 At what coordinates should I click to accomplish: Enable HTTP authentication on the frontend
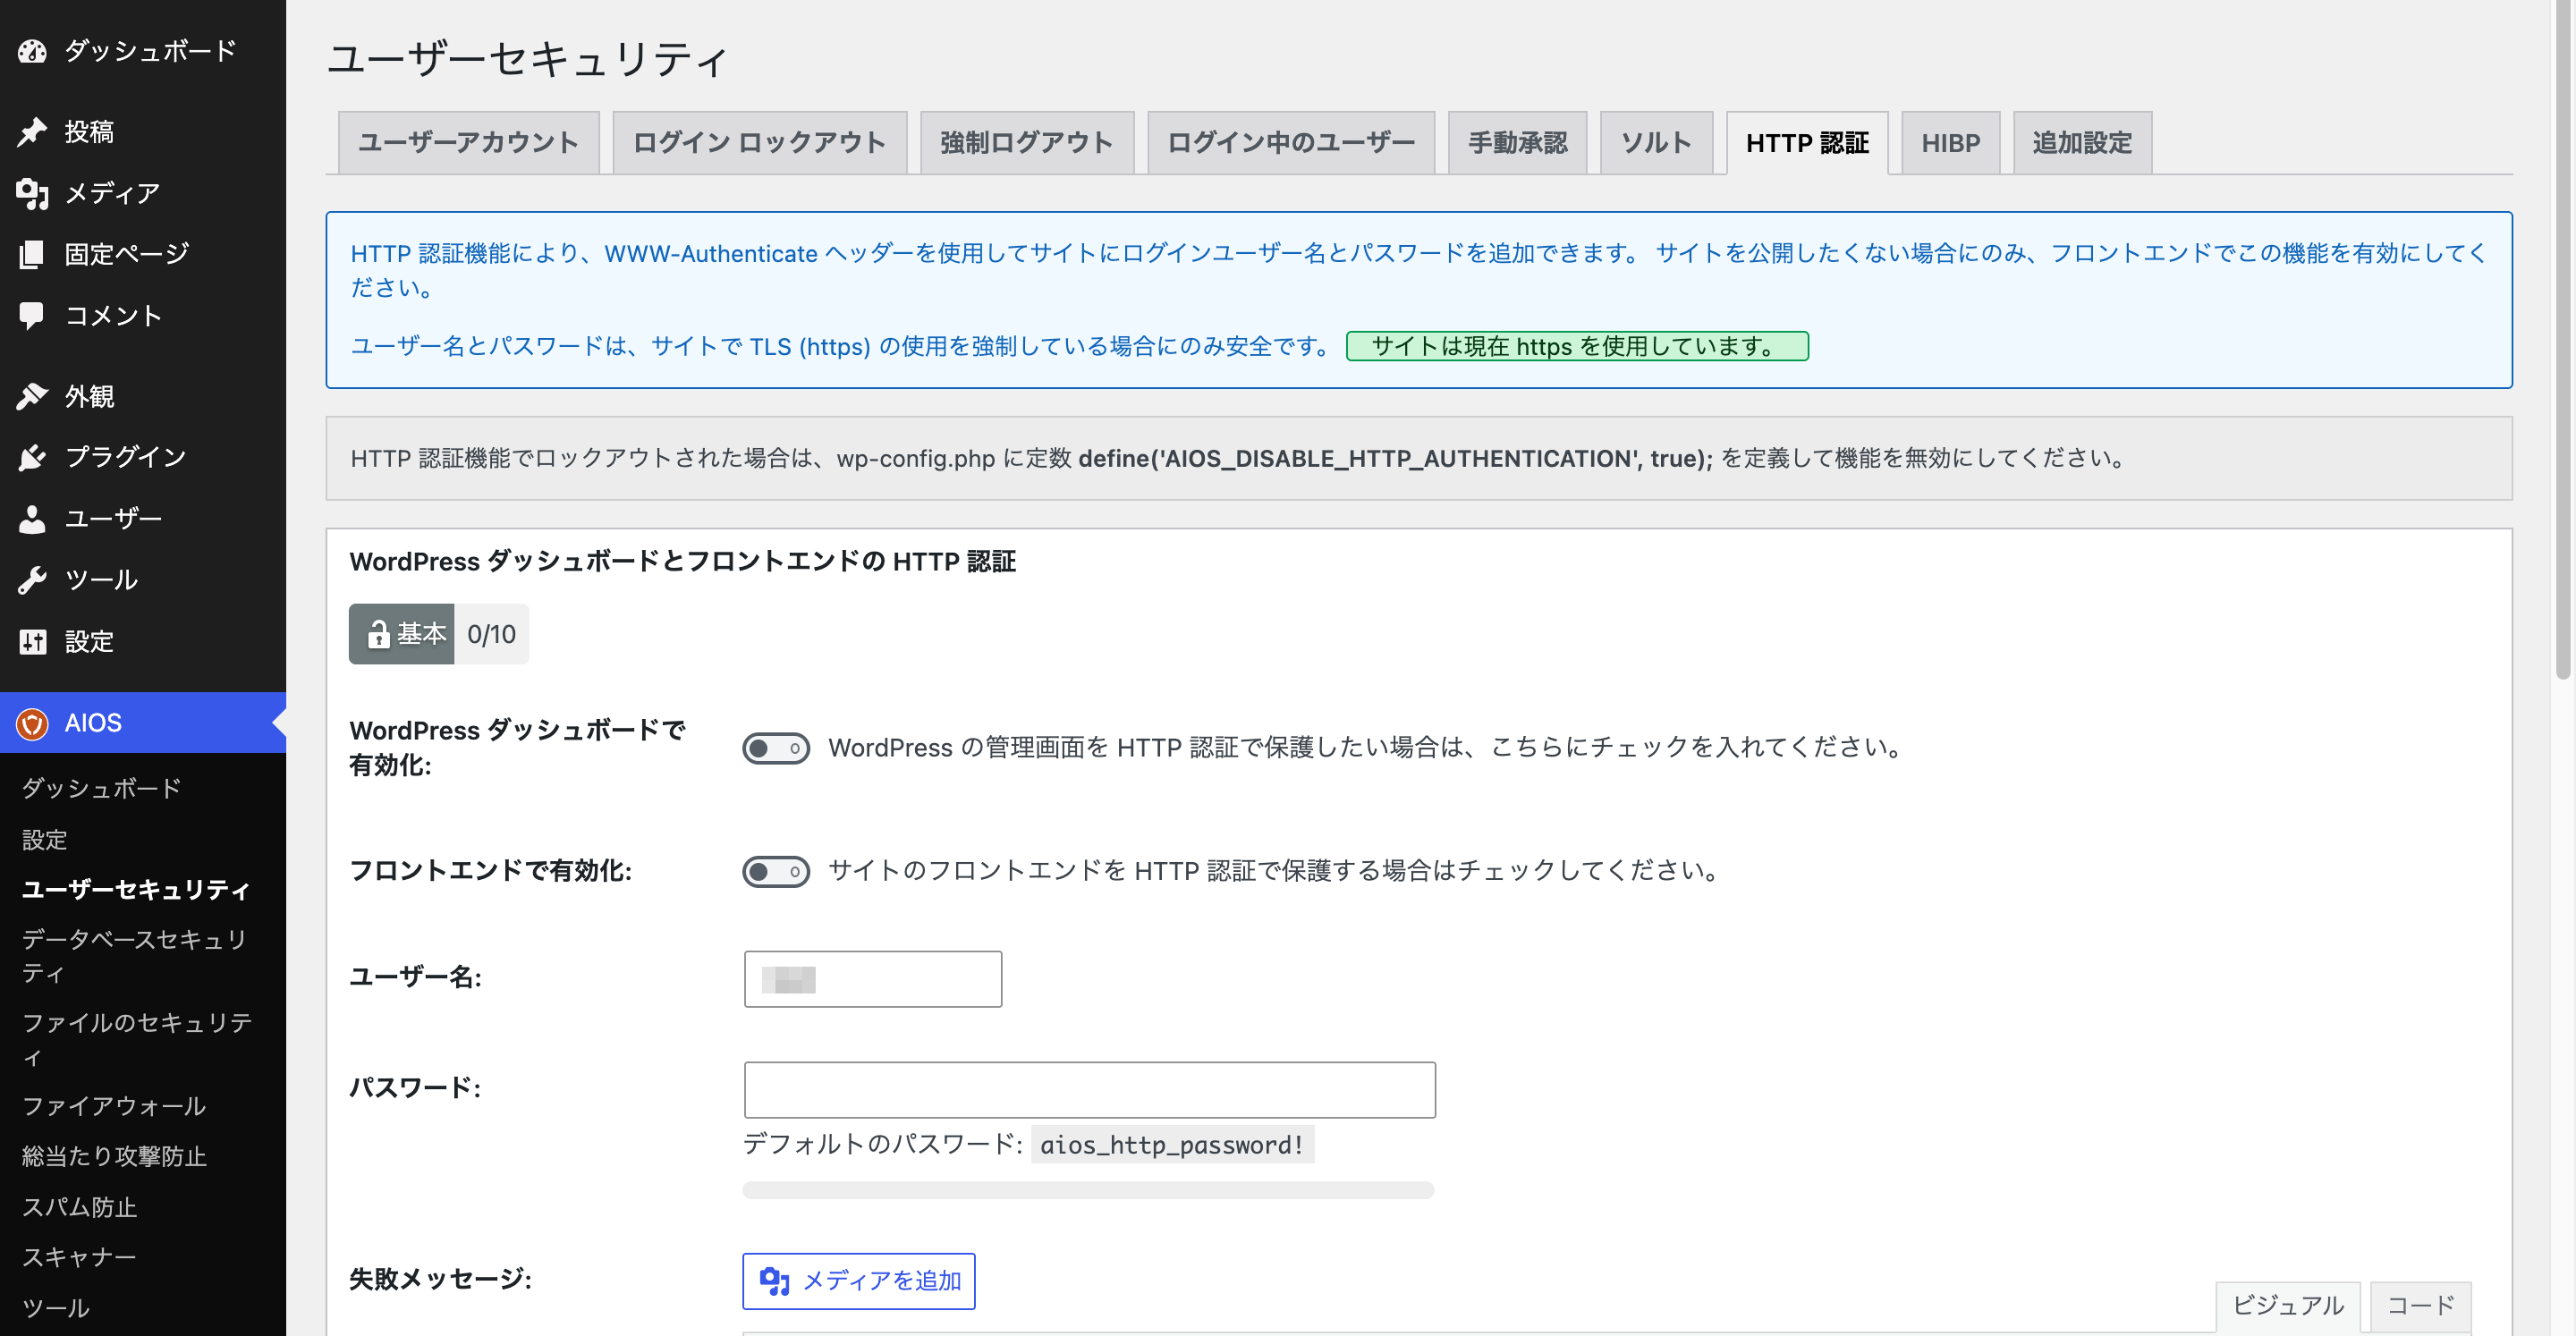[x=776, y=872]
